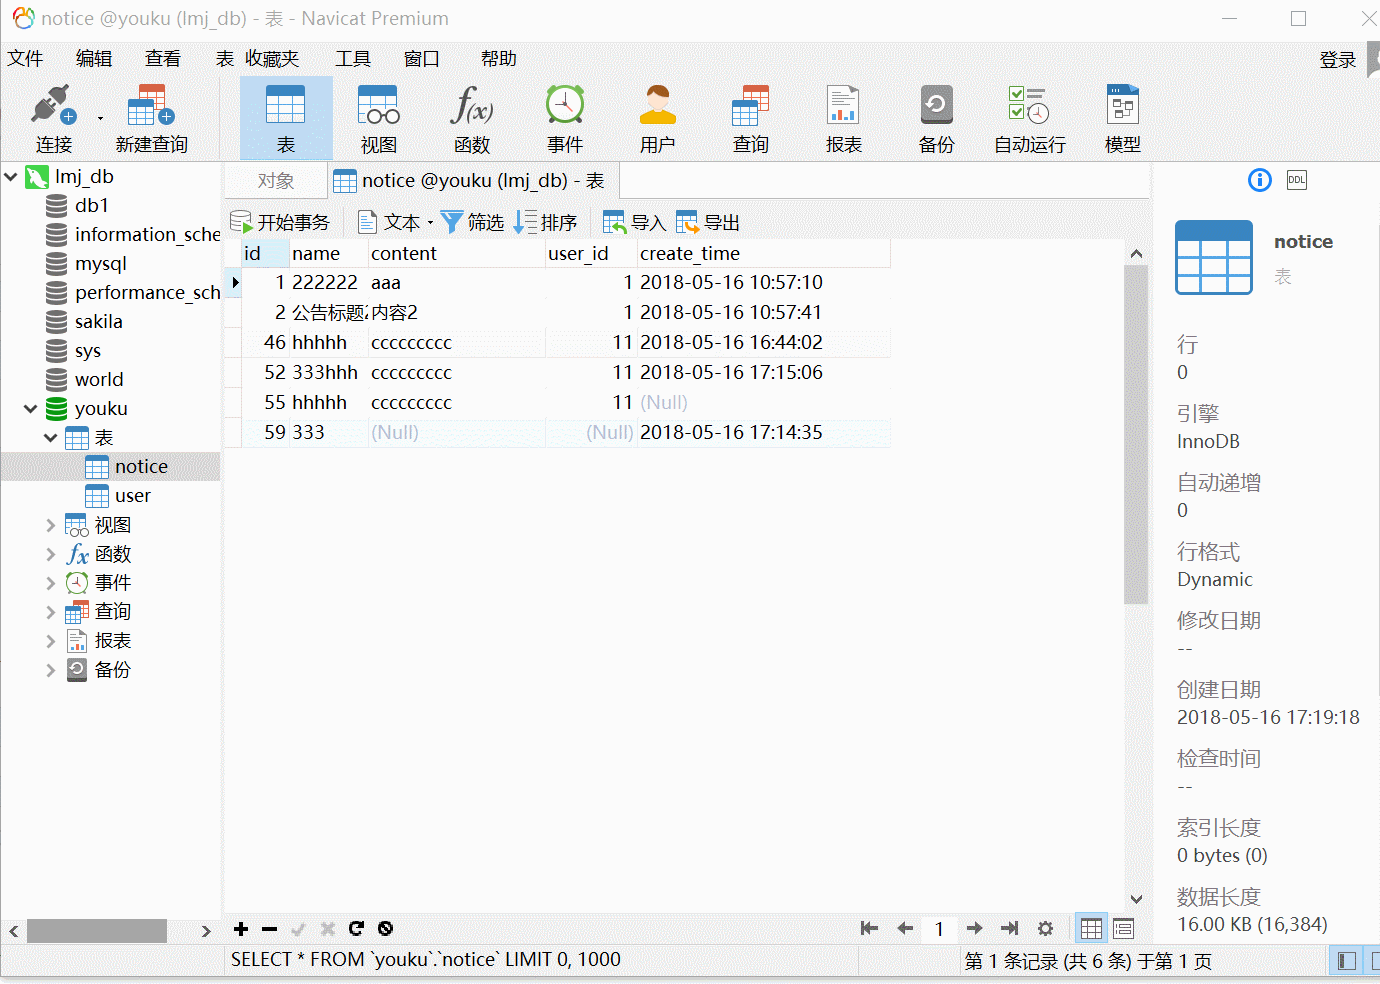Open the 工具 (Tools) menu
1380x984 pixels.
(352, 58)
